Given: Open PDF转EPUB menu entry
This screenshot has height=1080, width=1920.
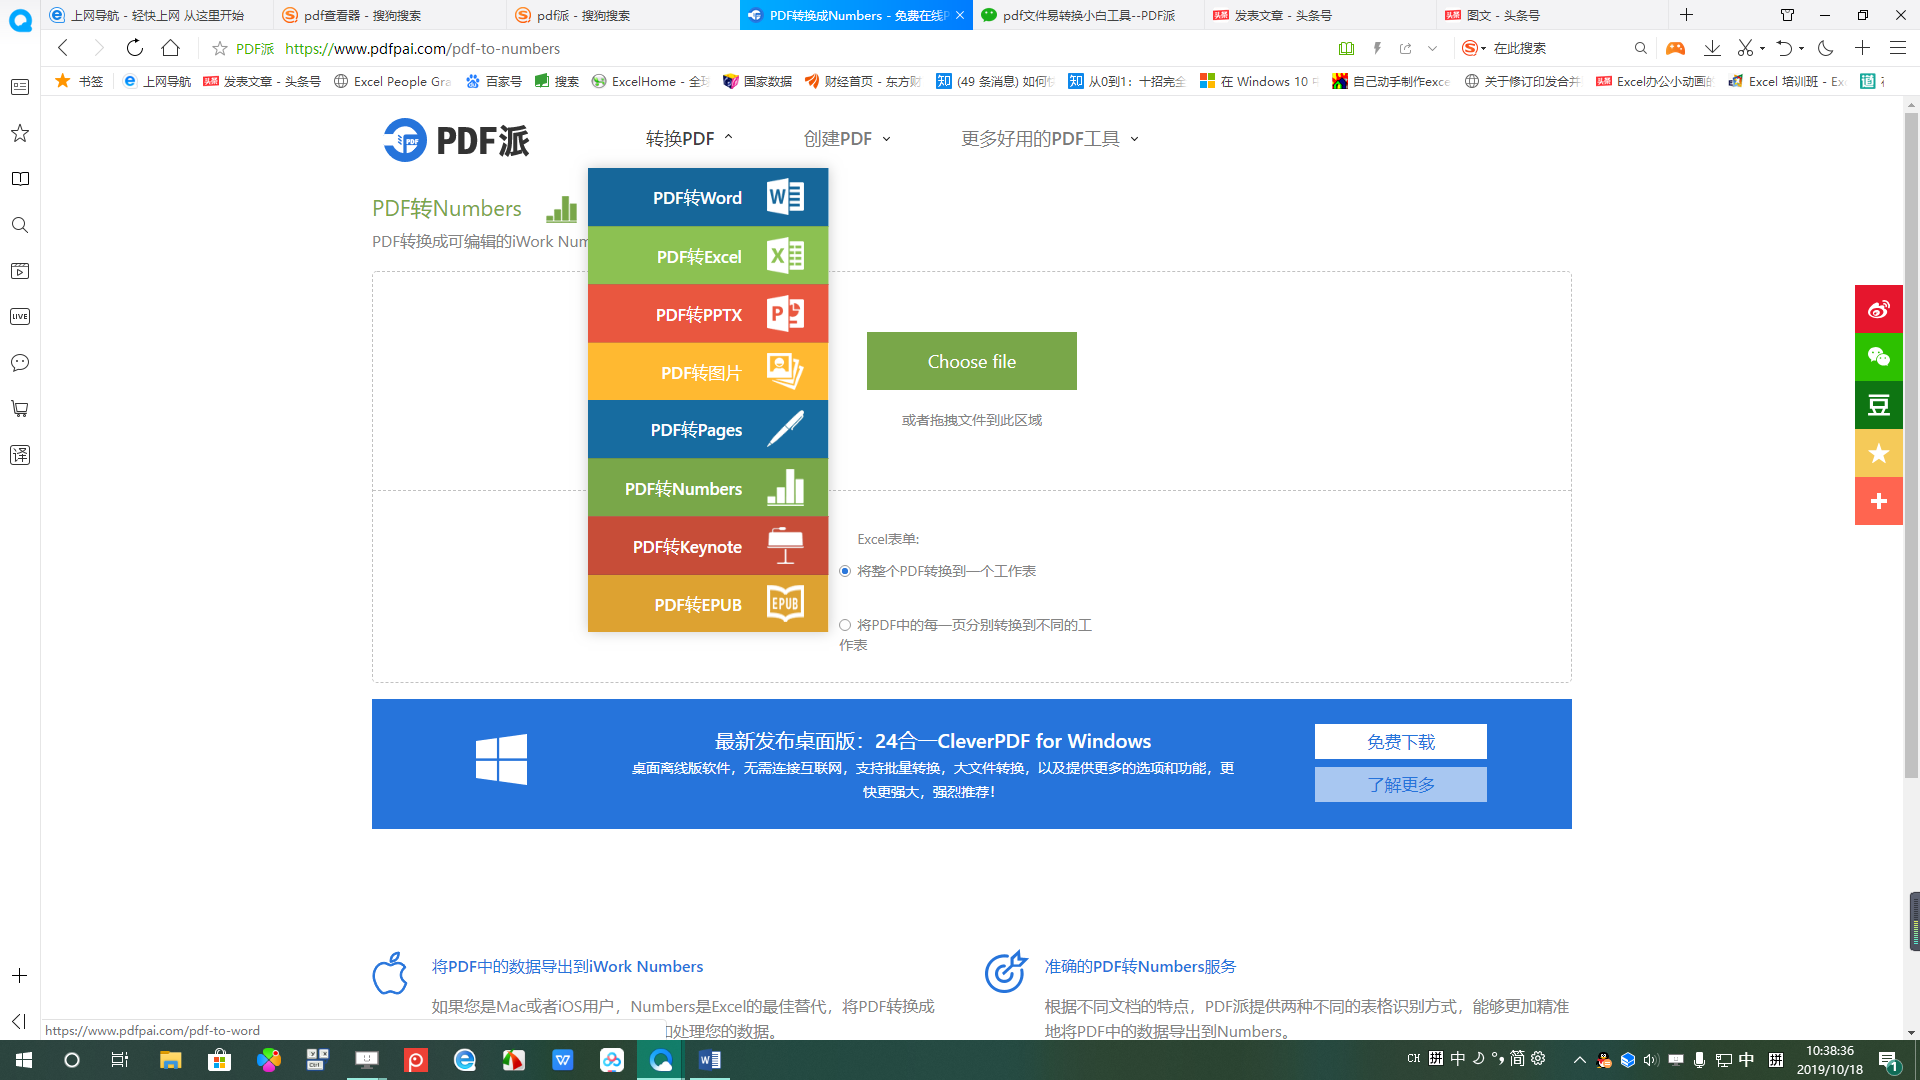Looking at the screenshot, I should click(x=708, y=603).
